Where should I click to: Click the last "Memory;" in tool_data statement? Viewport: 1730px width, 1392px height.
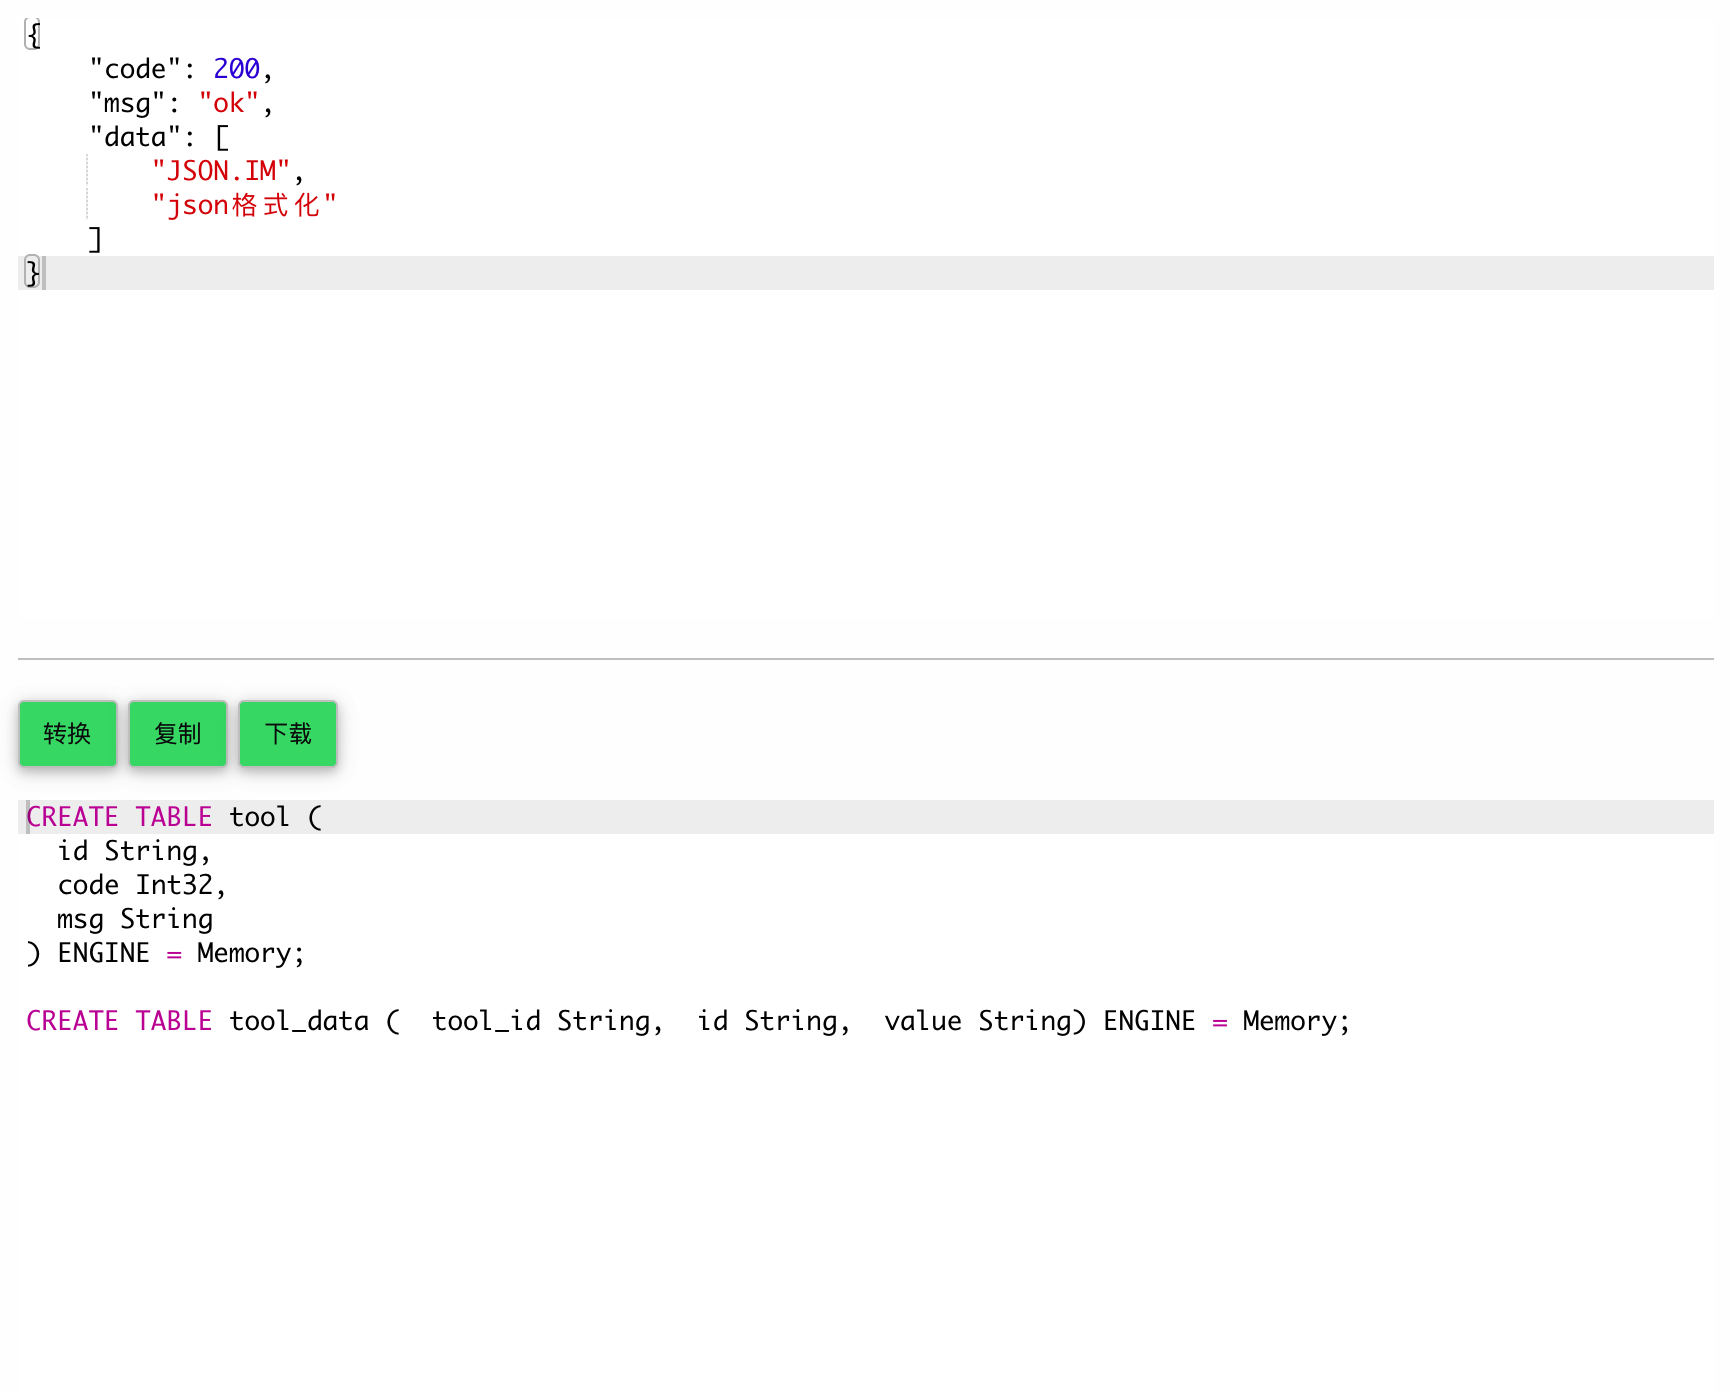pyautogui.click(x=1297, y=1021)
